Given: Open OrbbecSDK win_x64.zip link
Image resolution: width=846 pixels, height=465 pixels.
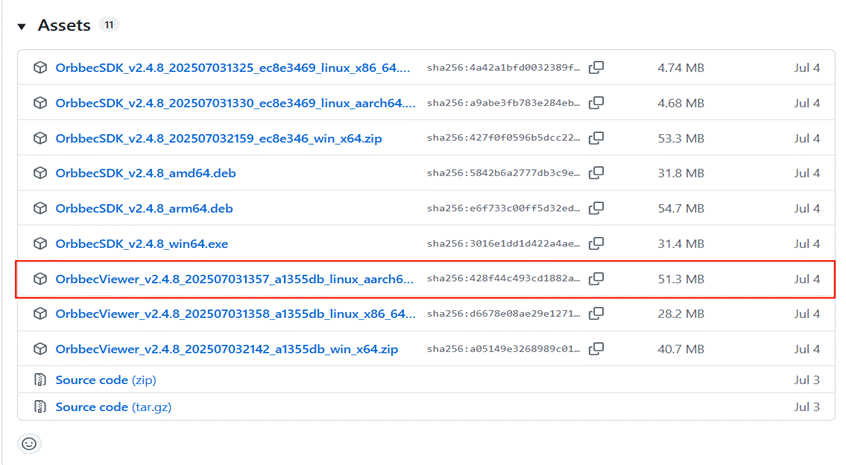Looking at the screenshot, I should tap(219, 139).
